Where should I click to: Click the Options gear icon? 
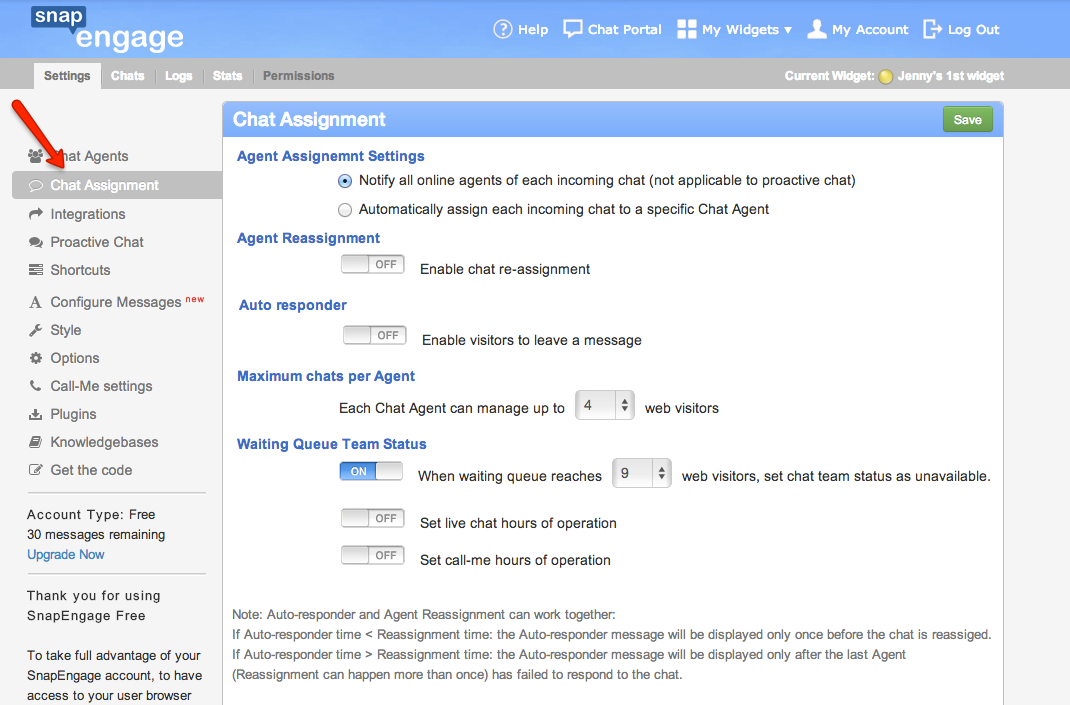[35, 358]
